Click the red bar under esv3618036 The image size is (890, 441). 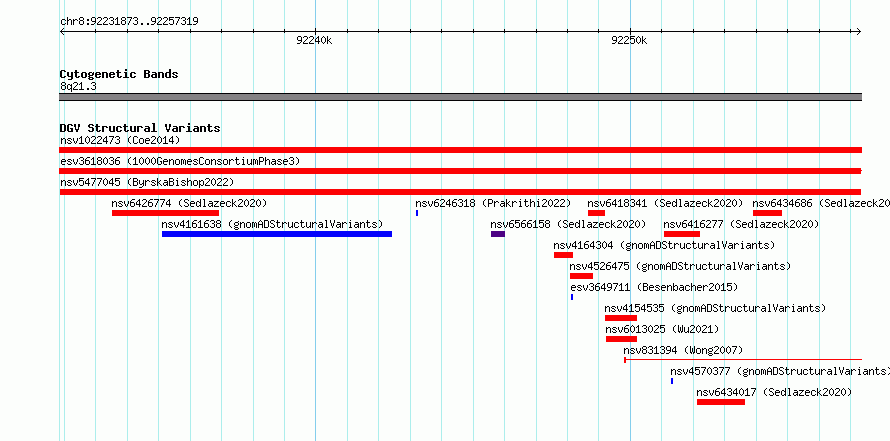tap(460, 171)
